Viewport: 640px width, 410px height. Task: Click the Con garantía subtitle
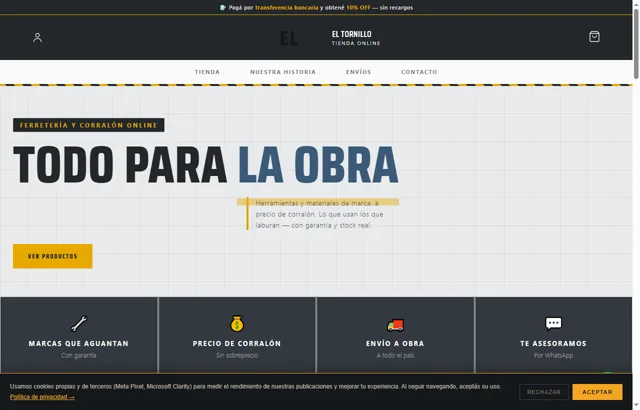click(79, 355)
